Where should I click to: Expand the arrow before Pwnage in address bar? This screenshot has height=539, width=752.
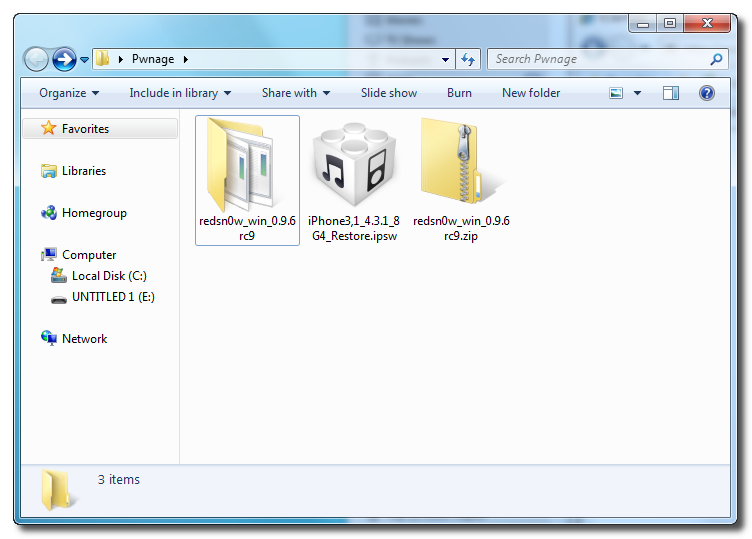point(121,59)
